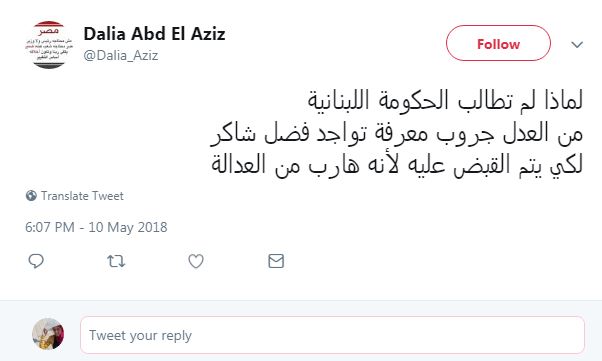Translate the tweet via Translate Tweet link
The image size is (602, 361).
point(82,196)
